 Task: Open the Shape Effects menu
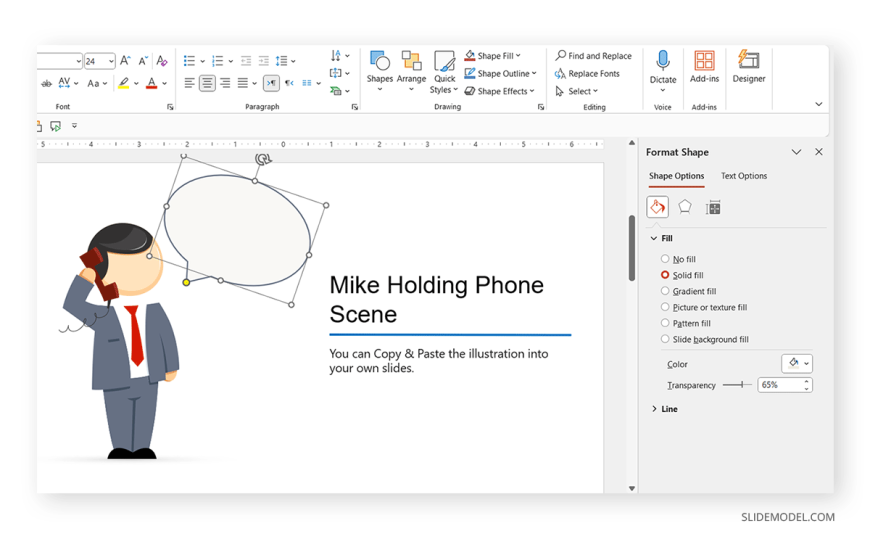499,91
